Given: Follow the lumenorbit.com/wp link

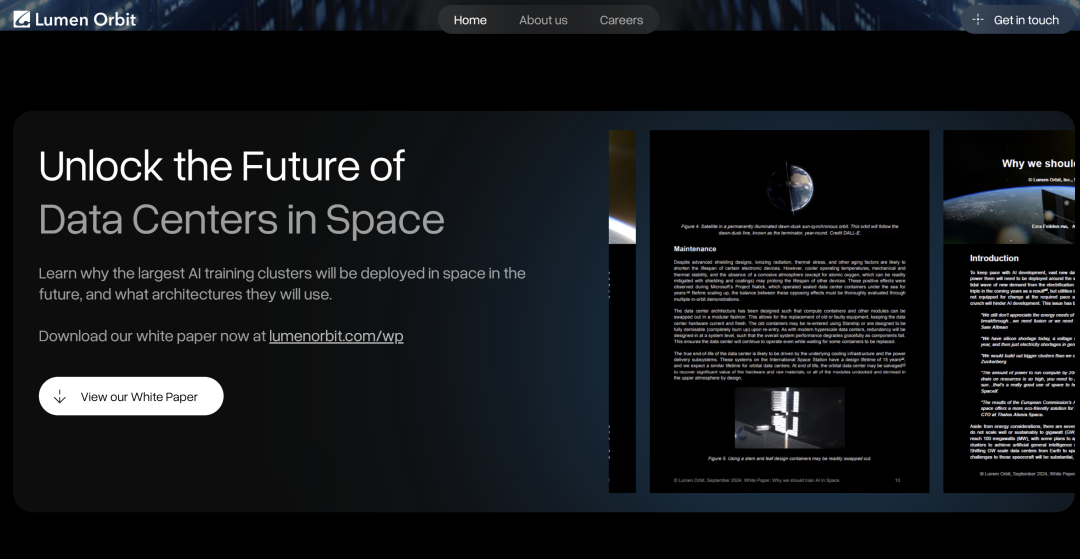Looking at the screenshot, I should click(x=336, y=336).
